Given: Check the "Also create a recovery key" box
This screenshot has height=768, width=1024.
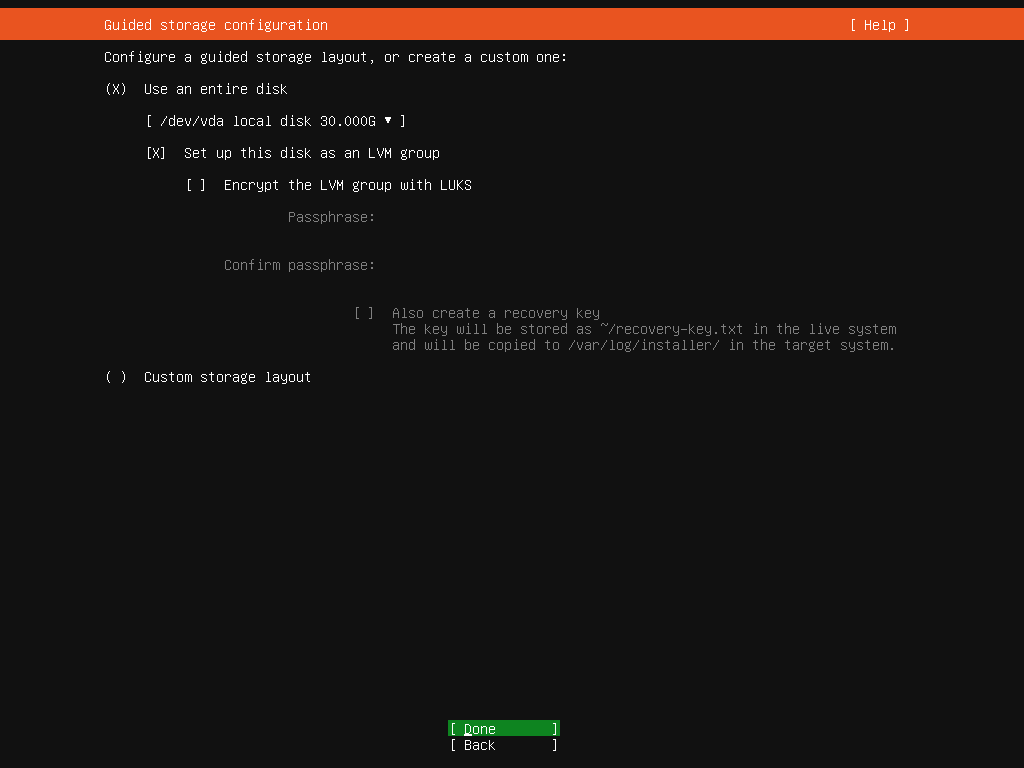Looking at the screenshot, I should pos(364,313).
